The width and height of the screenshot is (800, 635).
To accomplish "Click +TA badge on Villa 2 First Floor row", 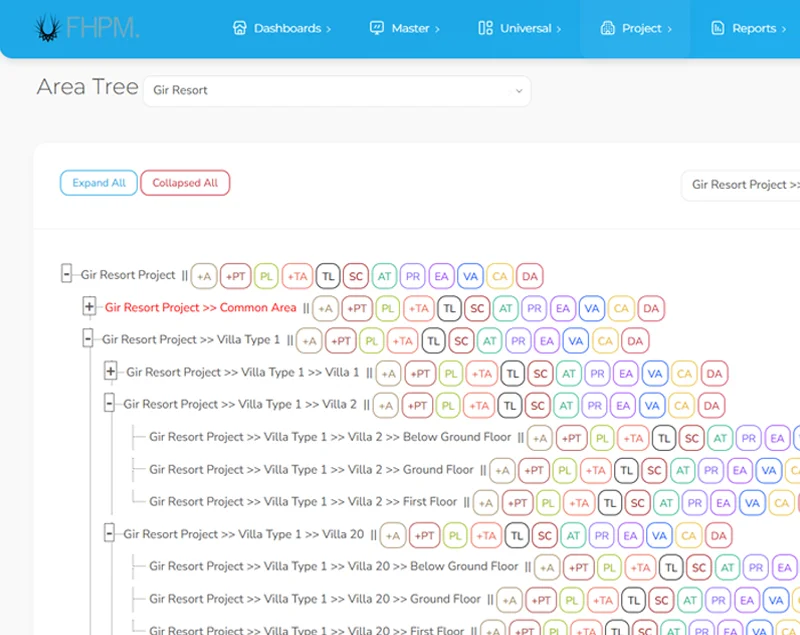I will 578,503.
